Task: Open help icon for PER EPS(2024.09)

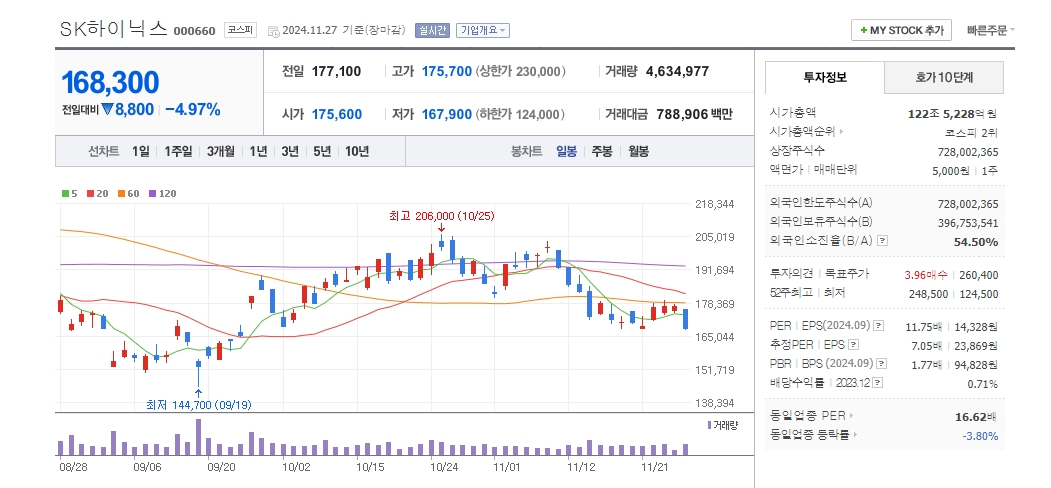Action: (x=879, y=326)
